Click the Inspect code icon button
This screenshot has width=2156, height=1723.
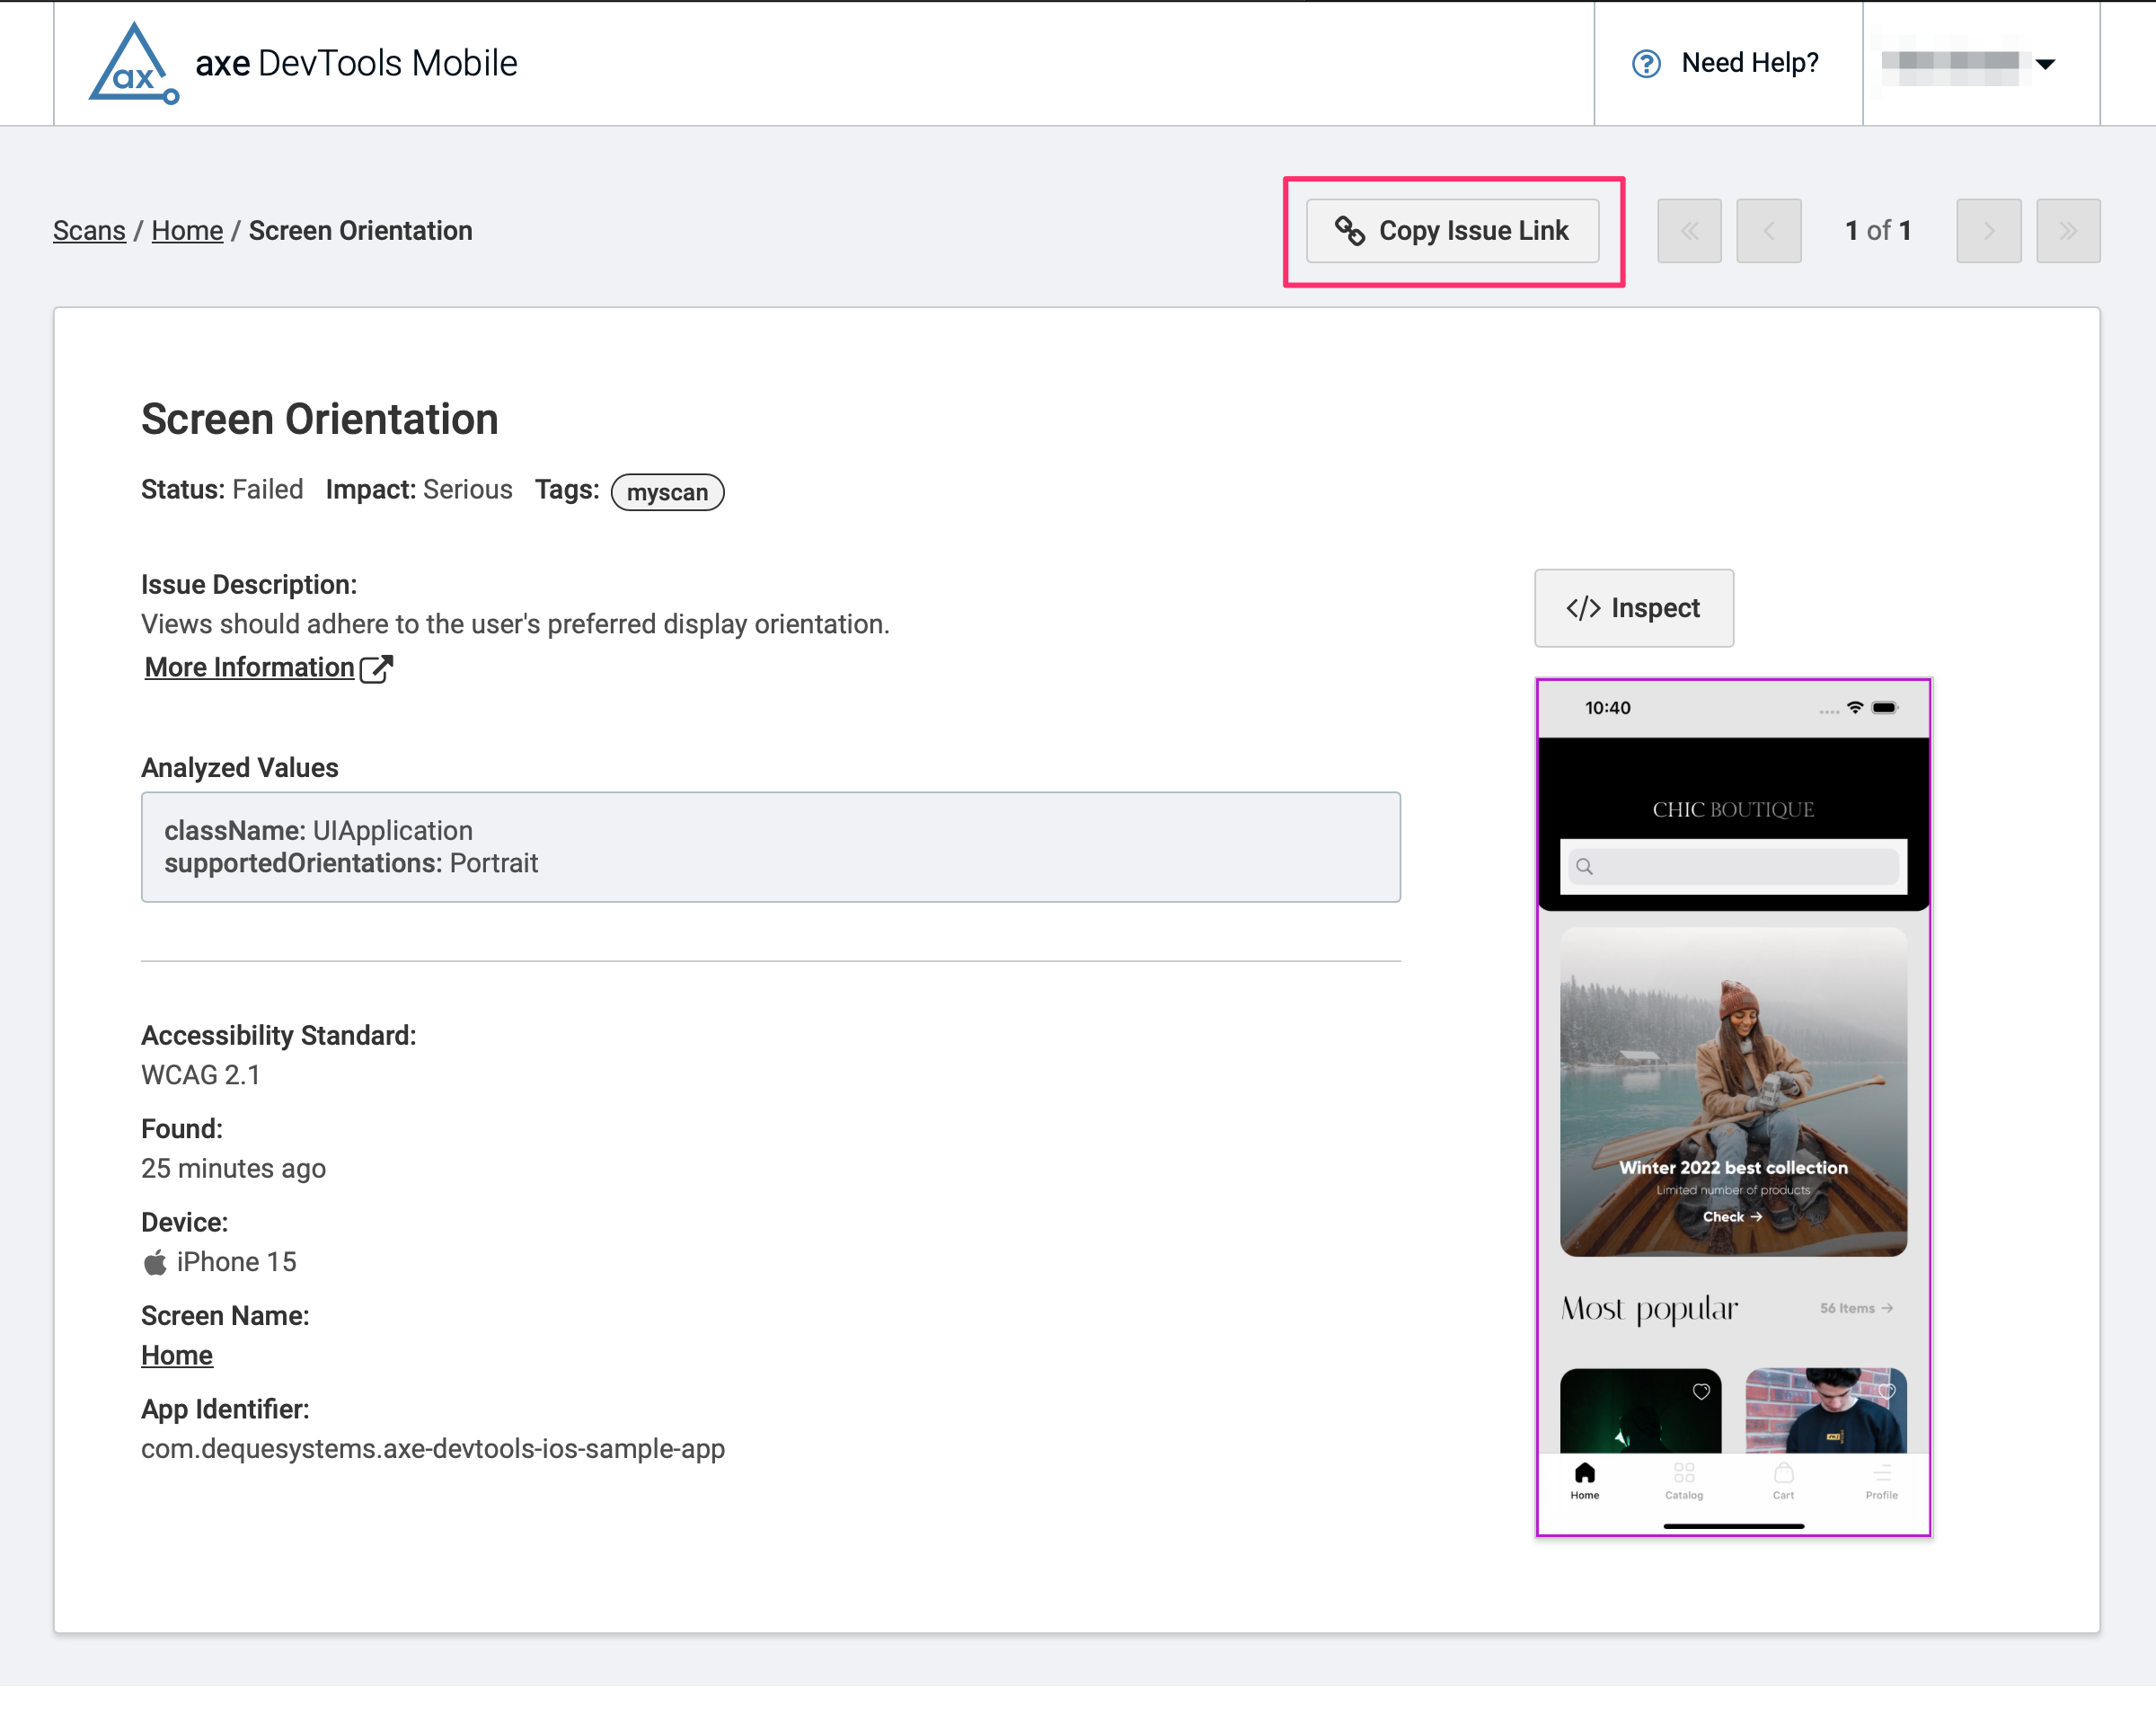1585,608
